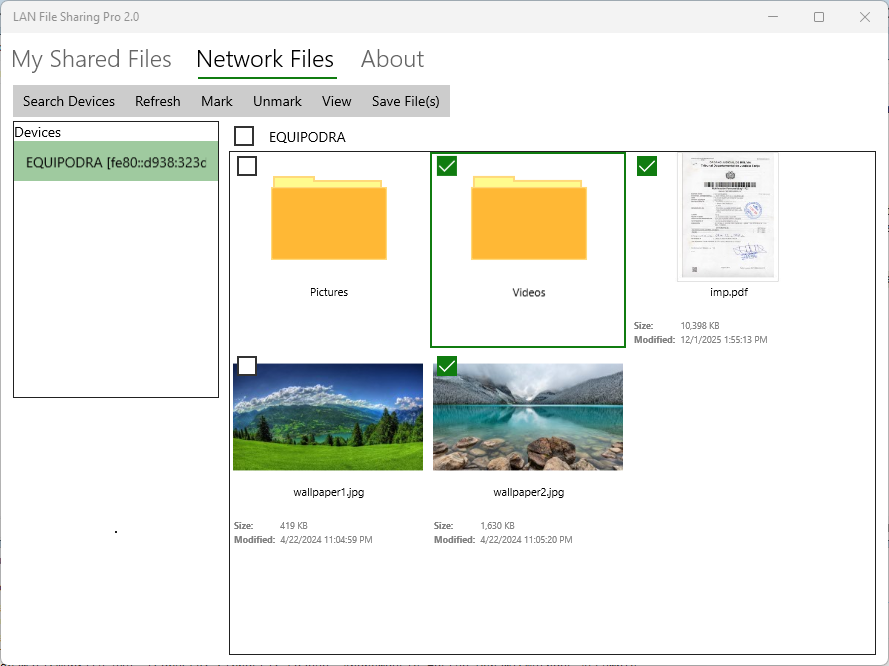
Task: Enable the wallpaper1.jpg checkbox
Action: (x=246, y=366)
